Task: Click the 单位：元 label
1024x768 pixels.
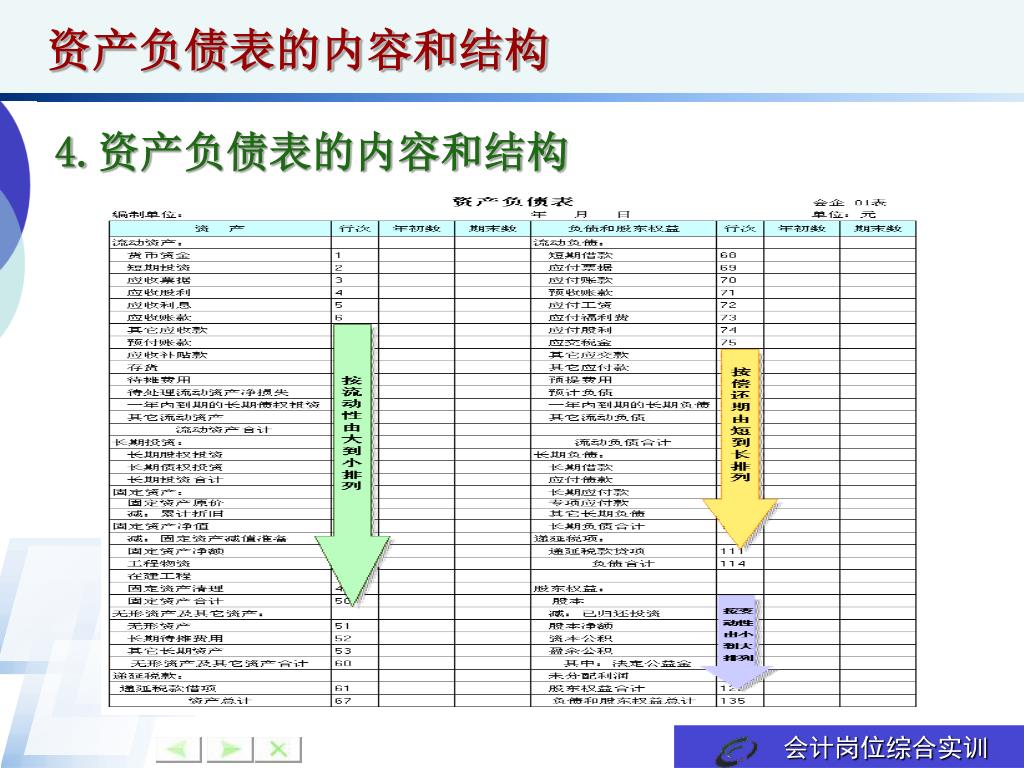Action: tap(844, 214)
